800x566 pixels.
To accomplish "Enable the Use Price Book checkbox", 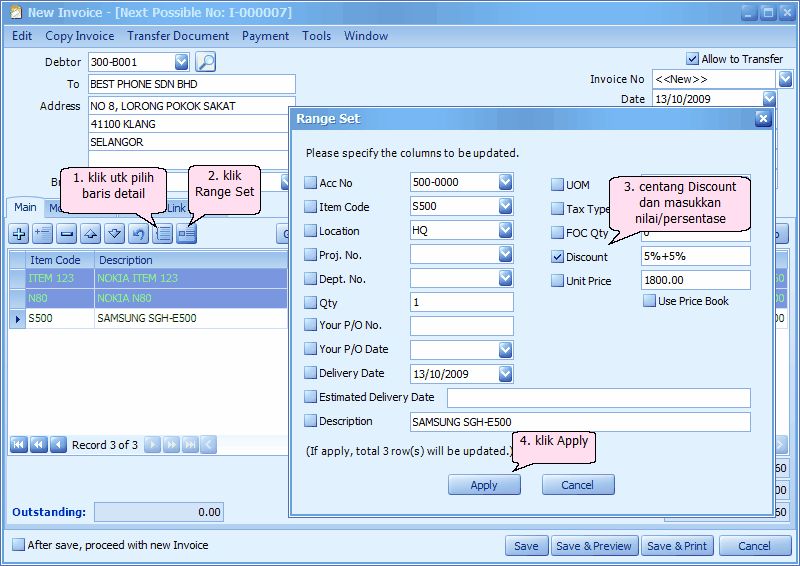I will [x=649, y=301].
